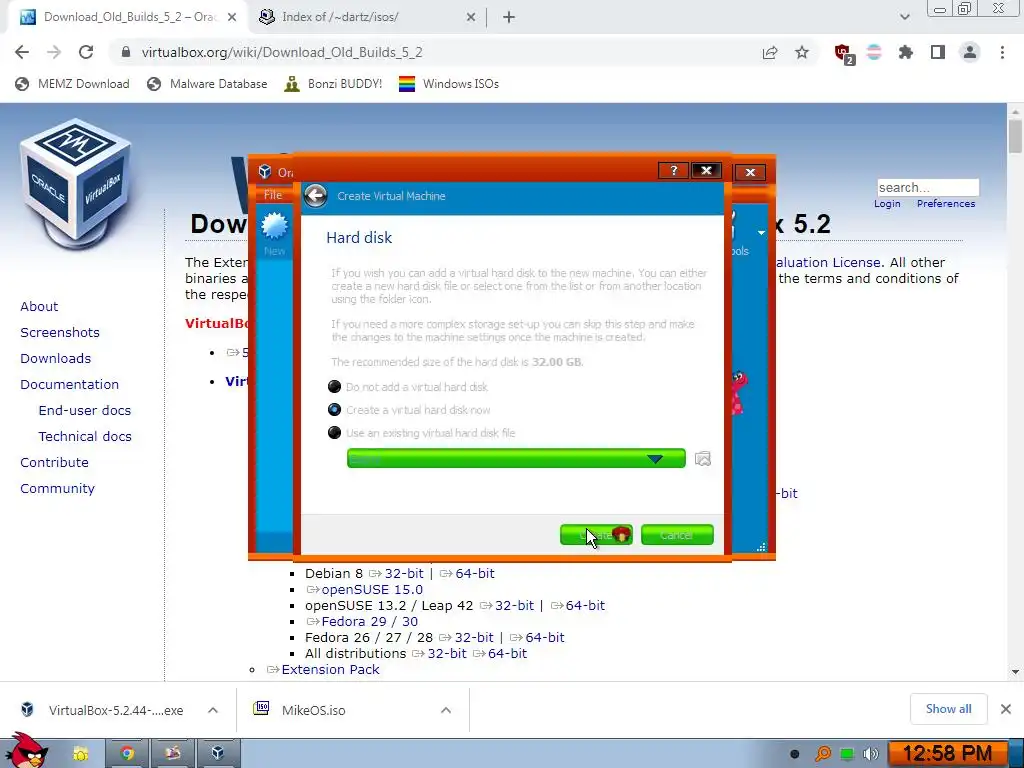Click the Cancel button in the wizard
This screenshot has width=1024, height=768.
click(677, 535)
